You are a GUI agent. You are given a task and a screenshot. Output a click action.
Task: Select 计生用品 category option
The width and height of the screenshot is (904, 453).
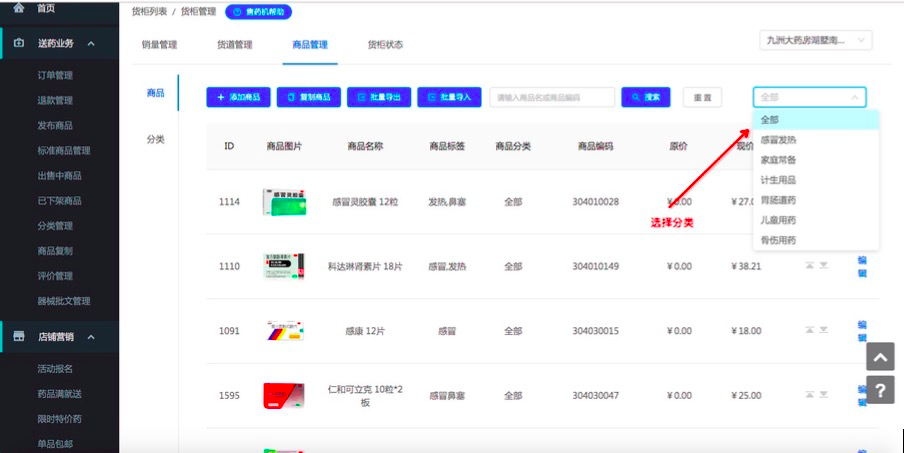pos(816,180)
